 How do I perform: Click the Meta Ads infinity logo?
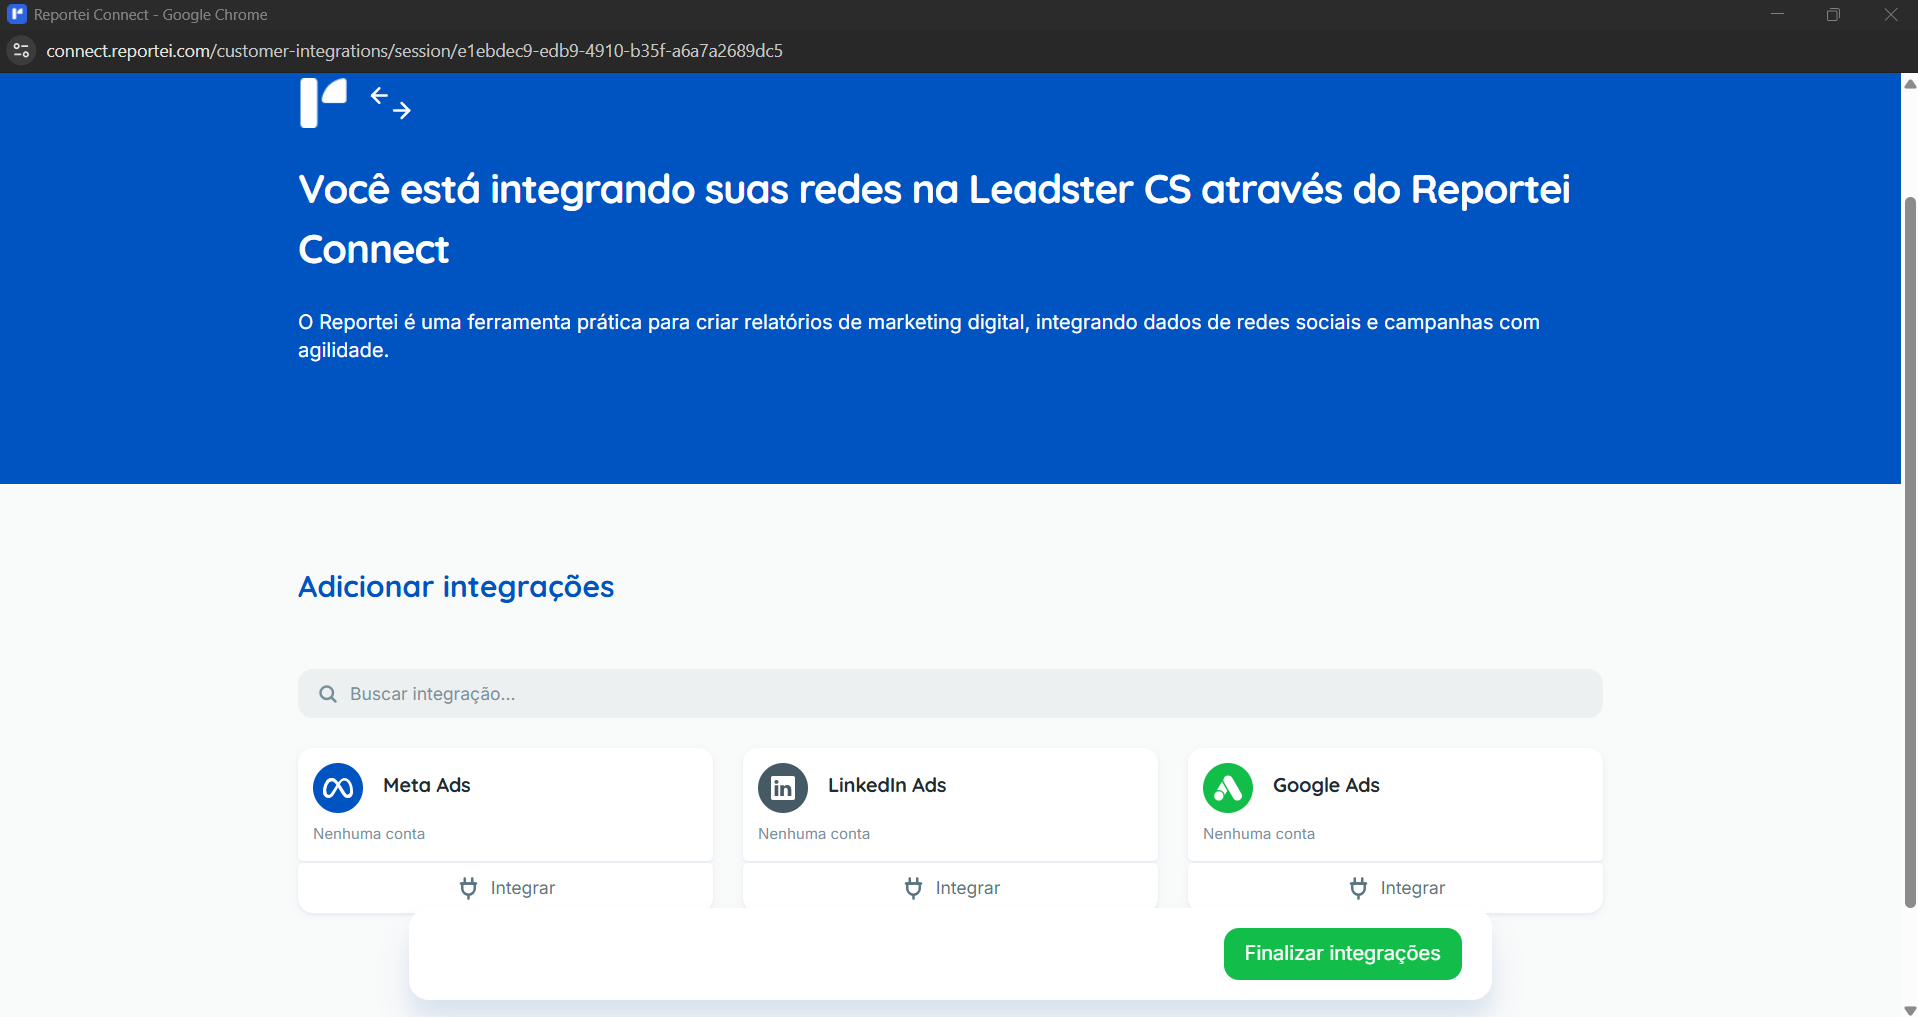pos(338,788)
